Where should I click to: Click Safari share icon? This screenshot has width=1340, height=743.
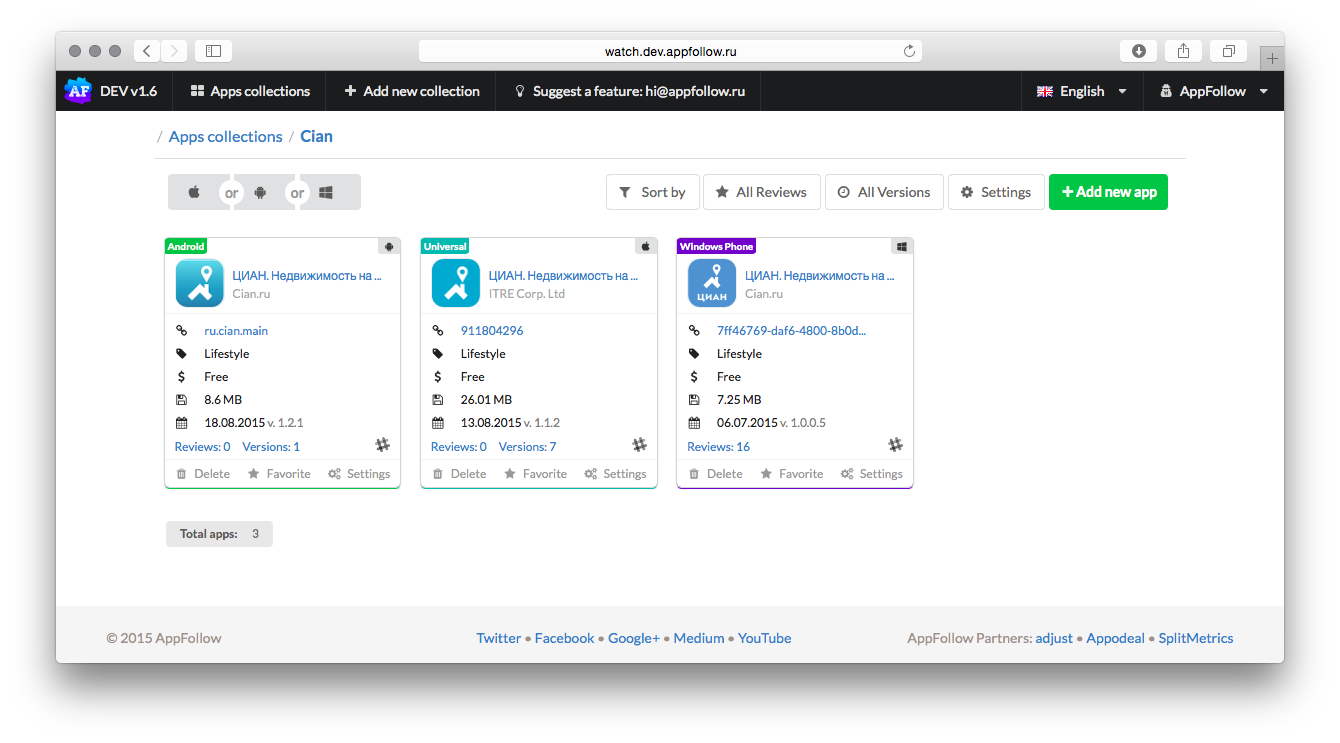pyautogui.click(x=1183, y=51)
